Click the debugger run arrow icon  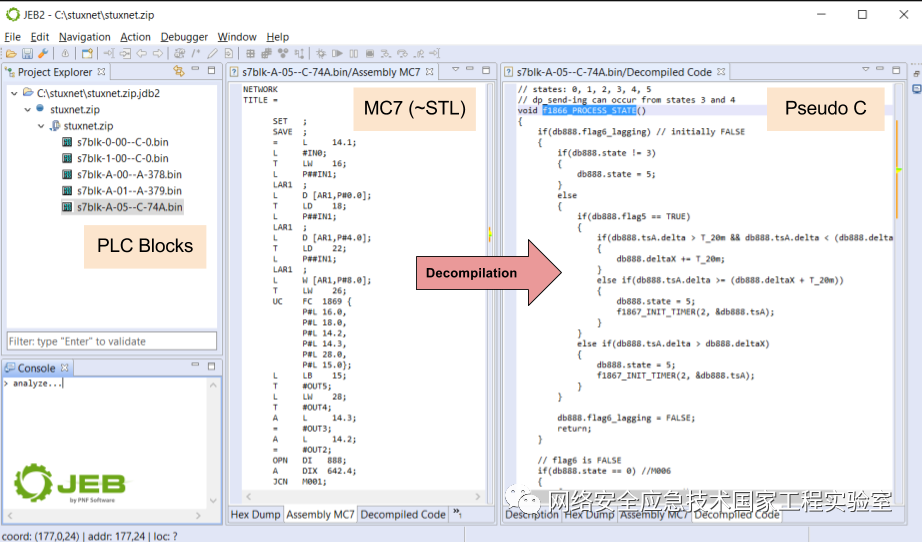[x=338, y=53]
